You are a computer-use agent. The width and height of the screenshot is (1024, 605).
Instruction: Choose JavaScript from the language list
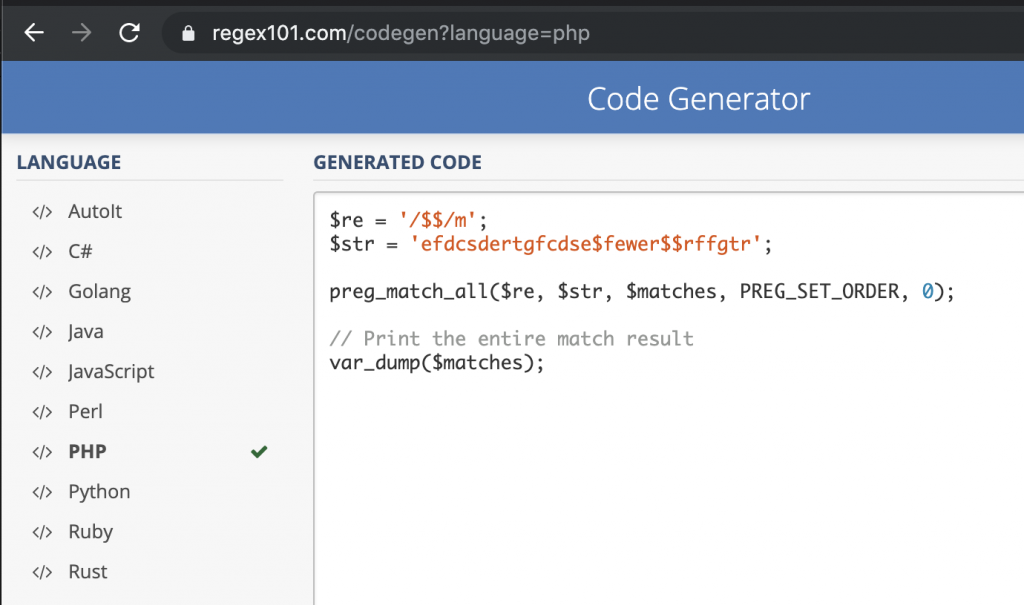pos(111,372)
